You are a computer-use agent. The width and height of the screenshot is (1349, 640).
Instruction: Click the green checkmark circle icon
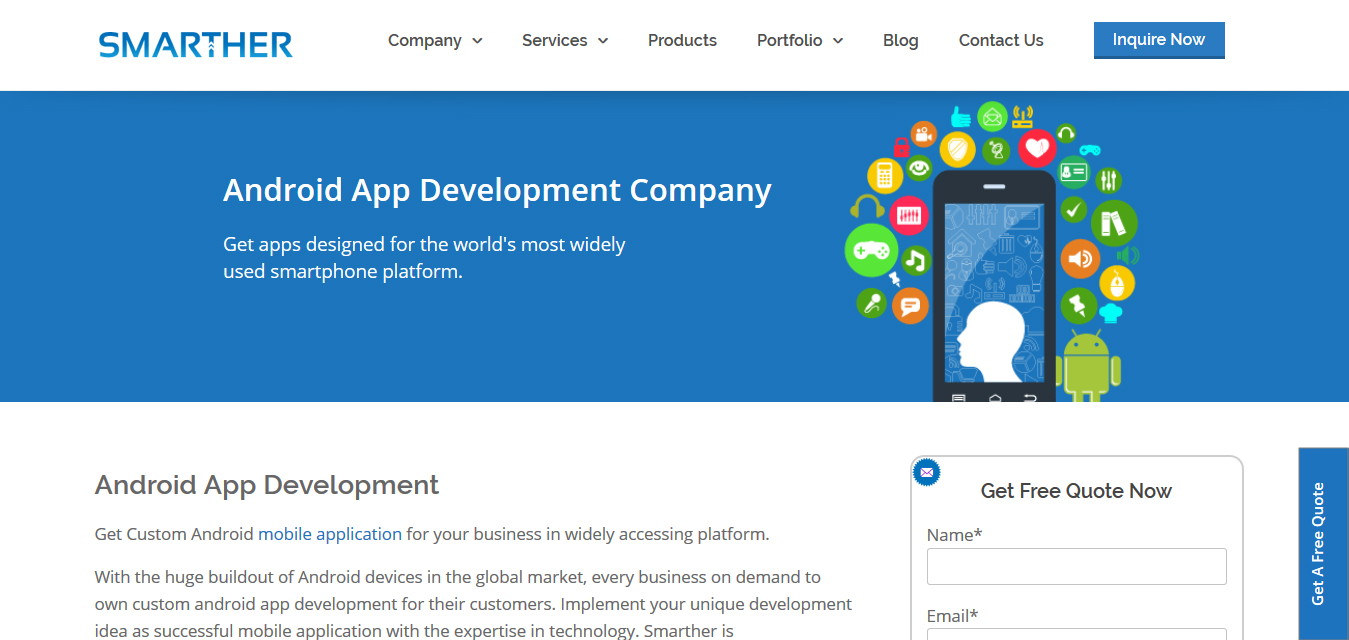click(x=1074, y=210)
